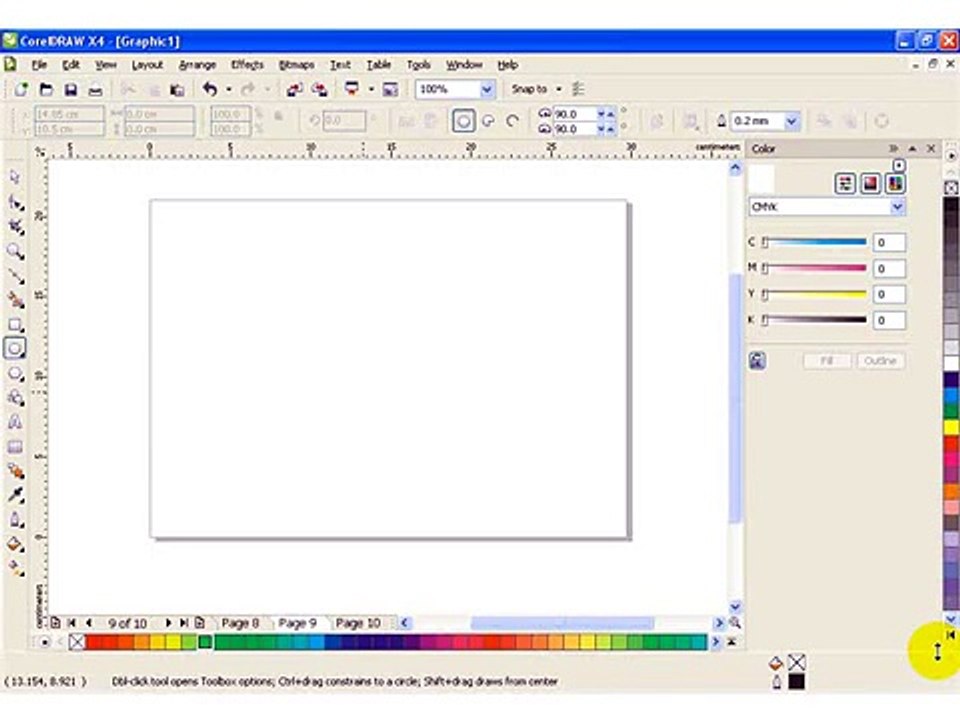Viewport: 960px width, 720px height.
Task: Open the Bitmaps menu
Action: (296, 65)
